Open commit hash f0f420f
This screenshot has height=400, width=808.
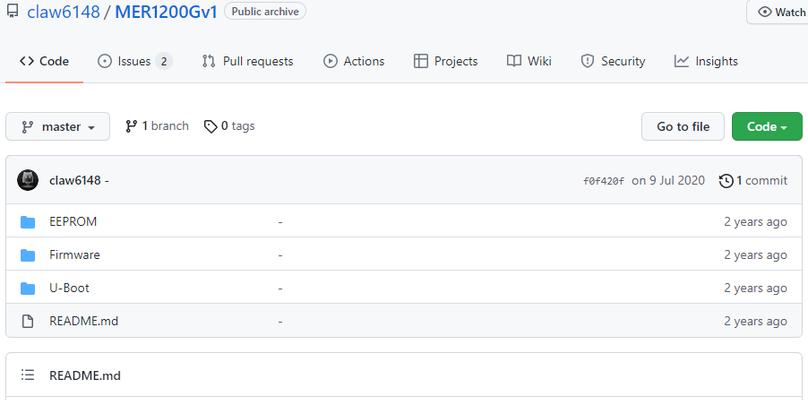[x=603, y=181]
